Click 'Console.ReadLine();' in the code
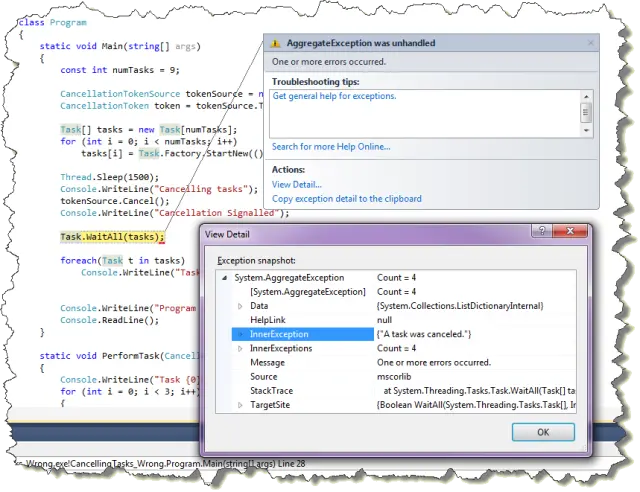The image size is (640, 492). (109, 320)
